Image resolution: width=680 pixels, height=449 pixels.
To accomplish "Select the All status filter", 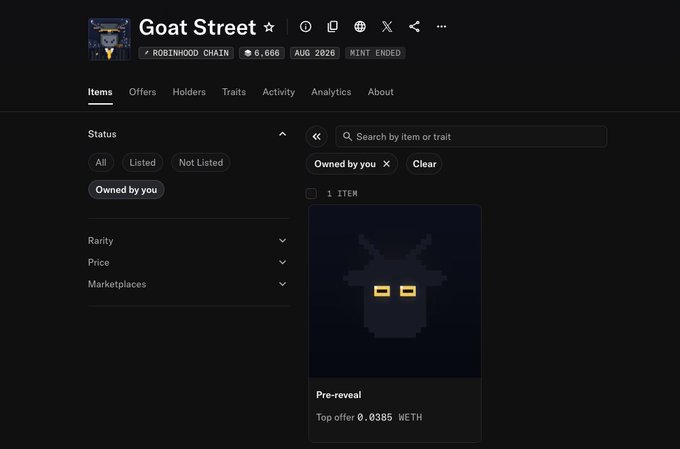I will (101, 163).
